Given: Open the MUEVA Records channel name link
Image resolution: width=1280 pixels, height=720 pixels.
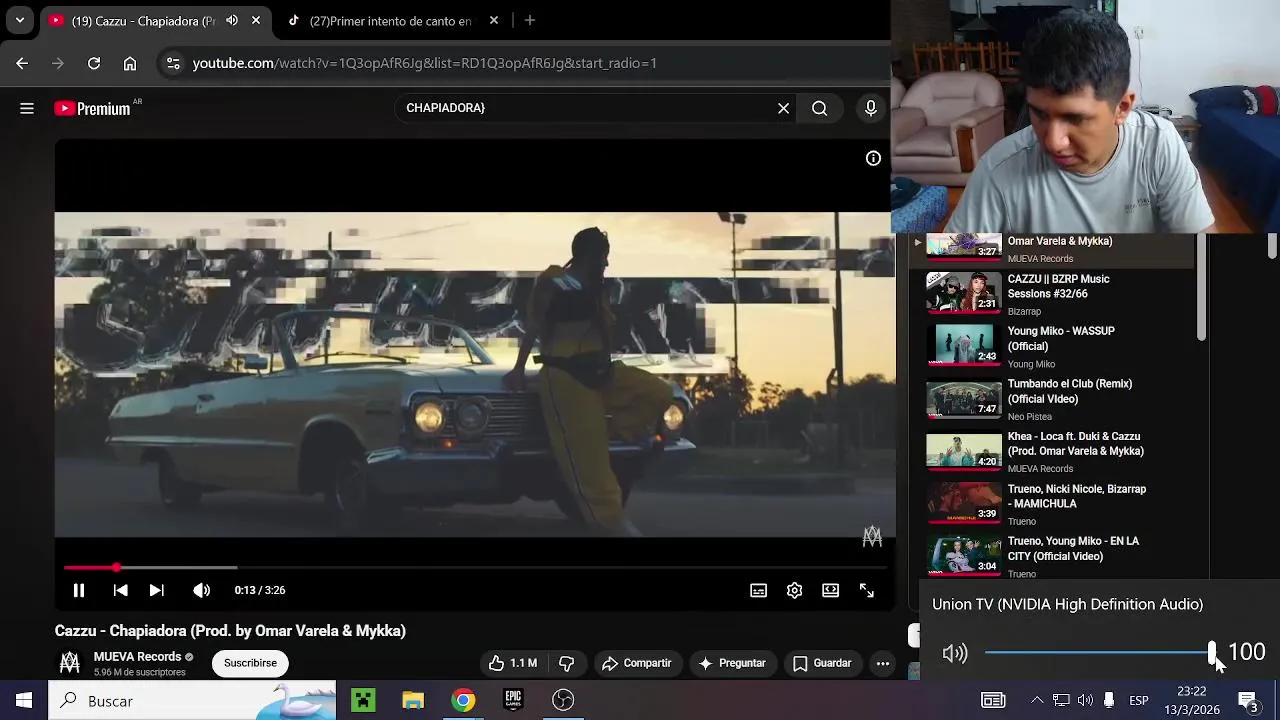Looking at the screenshot, I should click(x=137, y=657).
